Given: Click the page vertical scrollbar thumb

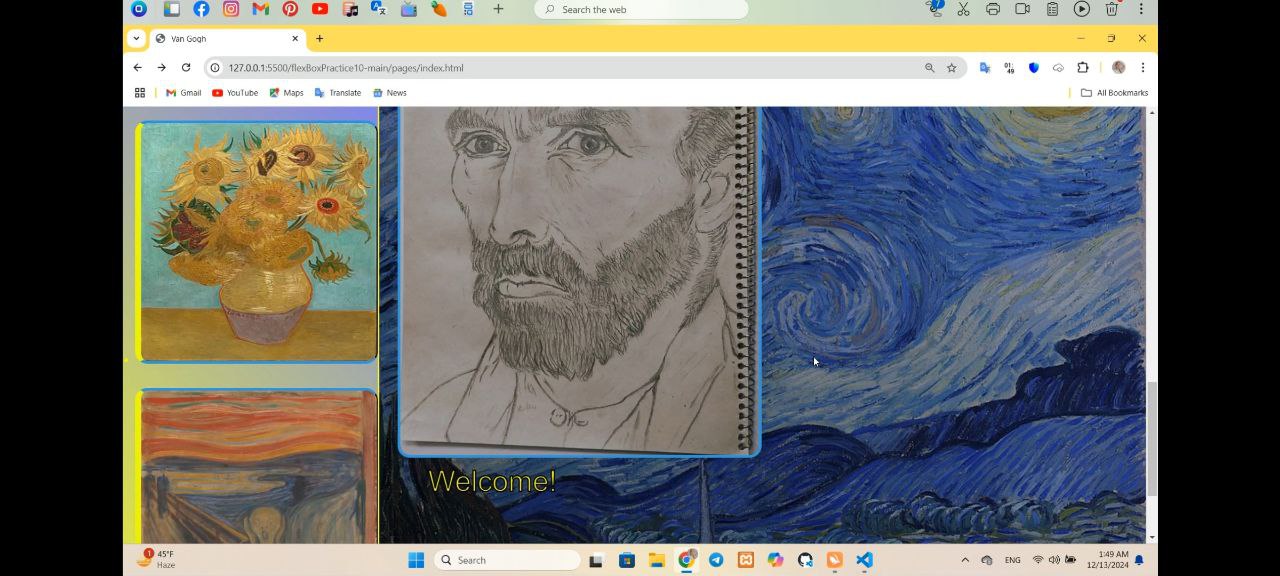Looking at the screenshot, I should pos(1151,438).
